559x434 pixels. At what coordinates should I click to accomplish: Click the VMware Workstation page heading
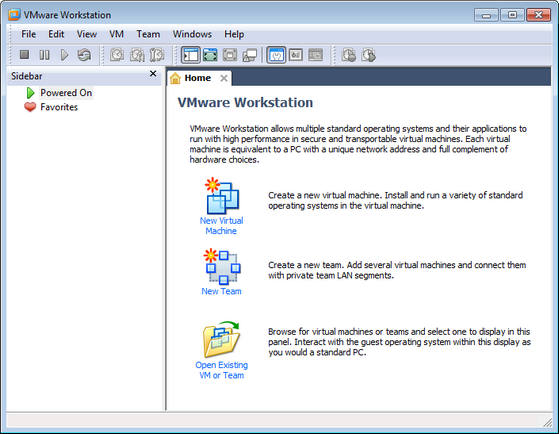tap(245, 102)
